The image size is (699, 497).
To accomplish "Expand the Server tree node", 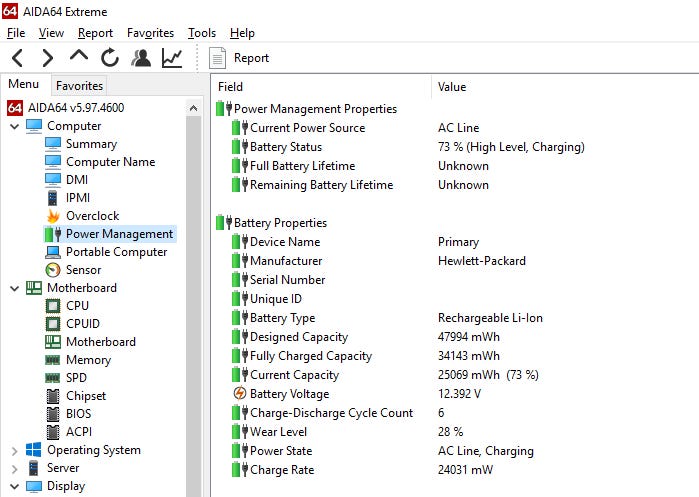I will 14,468.
